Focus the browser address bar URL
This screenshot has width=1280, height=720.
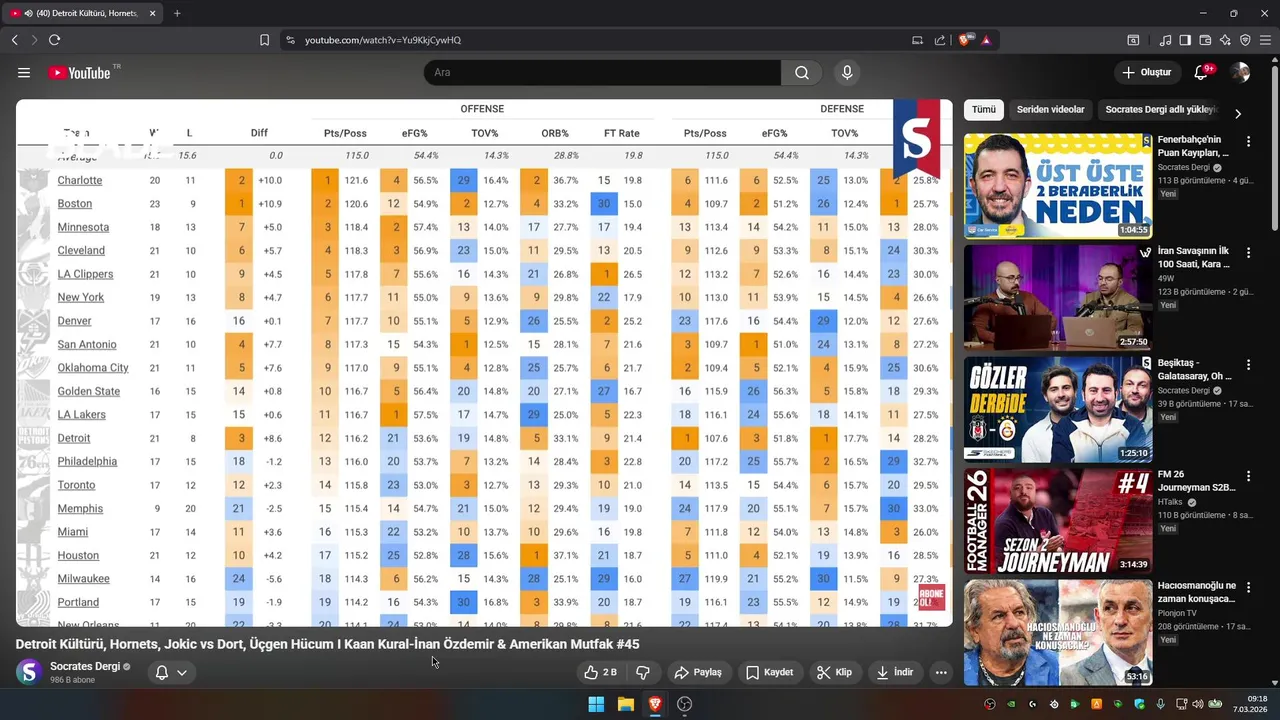382,40
